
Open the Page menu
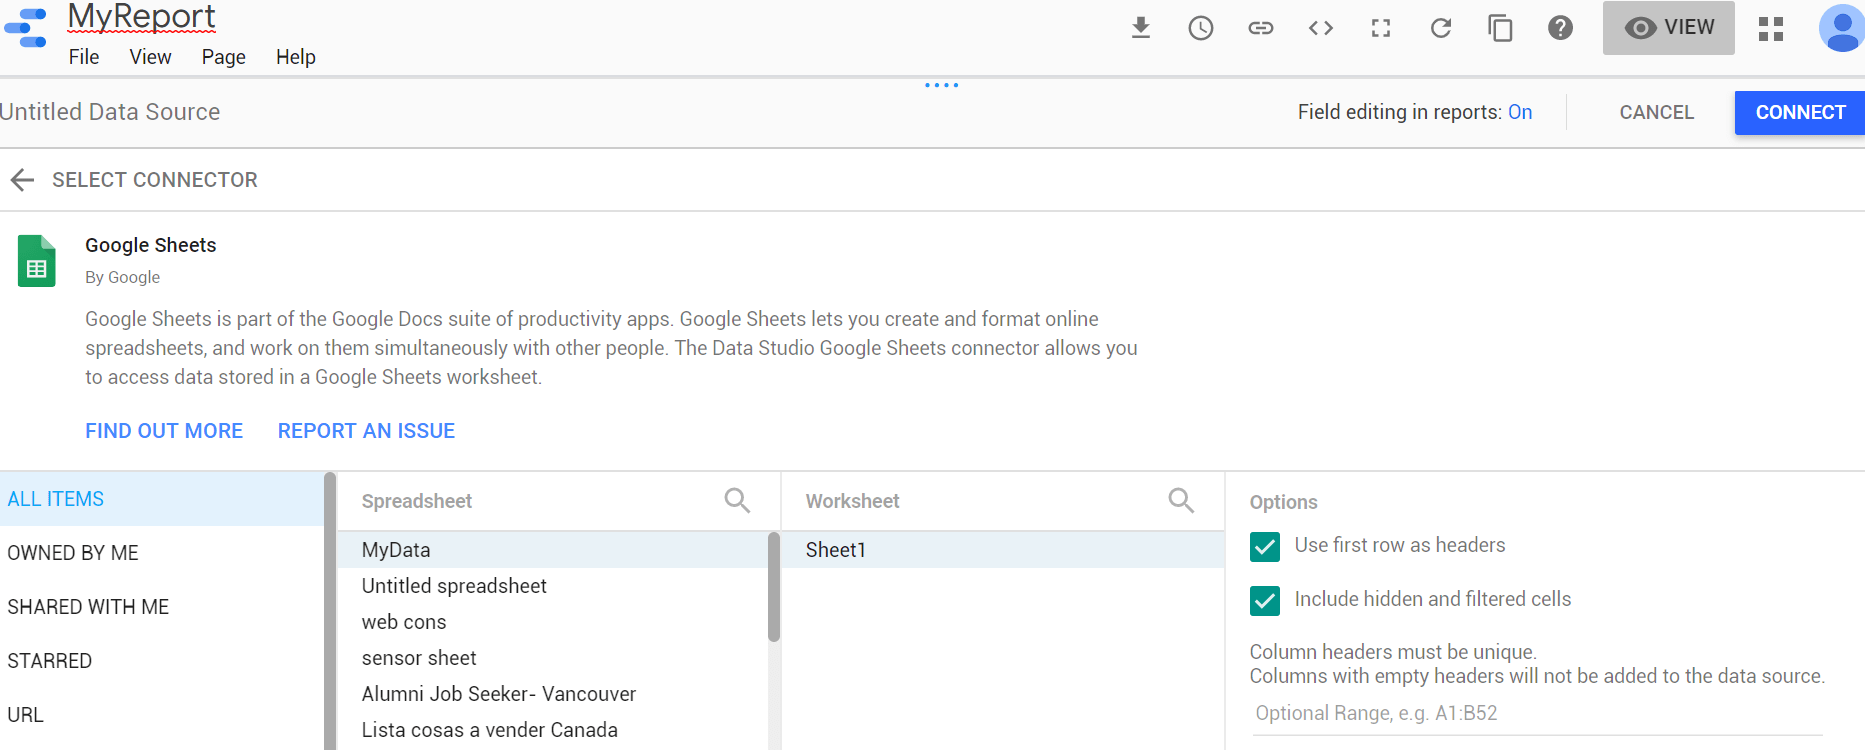point(224,57)
